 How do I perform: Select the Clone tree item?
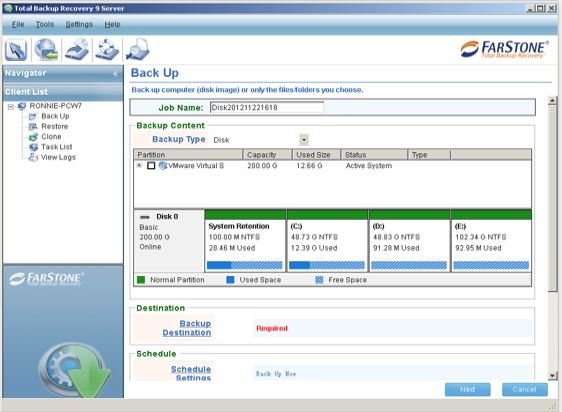pos(51,137)
